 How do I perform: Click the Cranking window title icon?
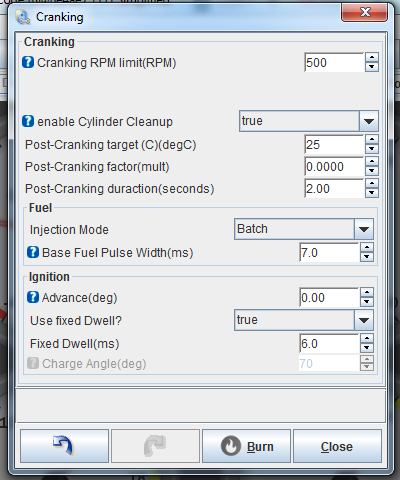22,17
